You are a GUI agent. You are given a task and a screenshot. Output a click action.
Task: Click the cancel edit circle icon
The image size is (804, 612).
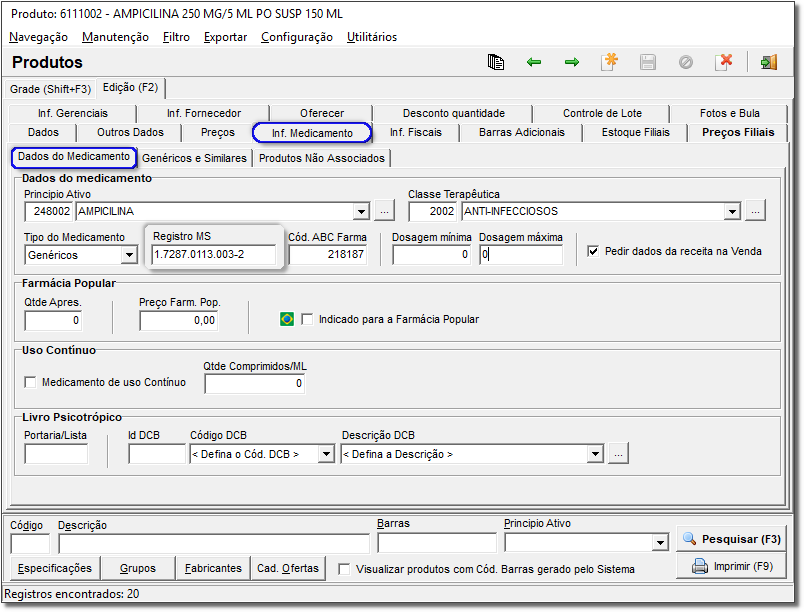(x=686, y=63)
